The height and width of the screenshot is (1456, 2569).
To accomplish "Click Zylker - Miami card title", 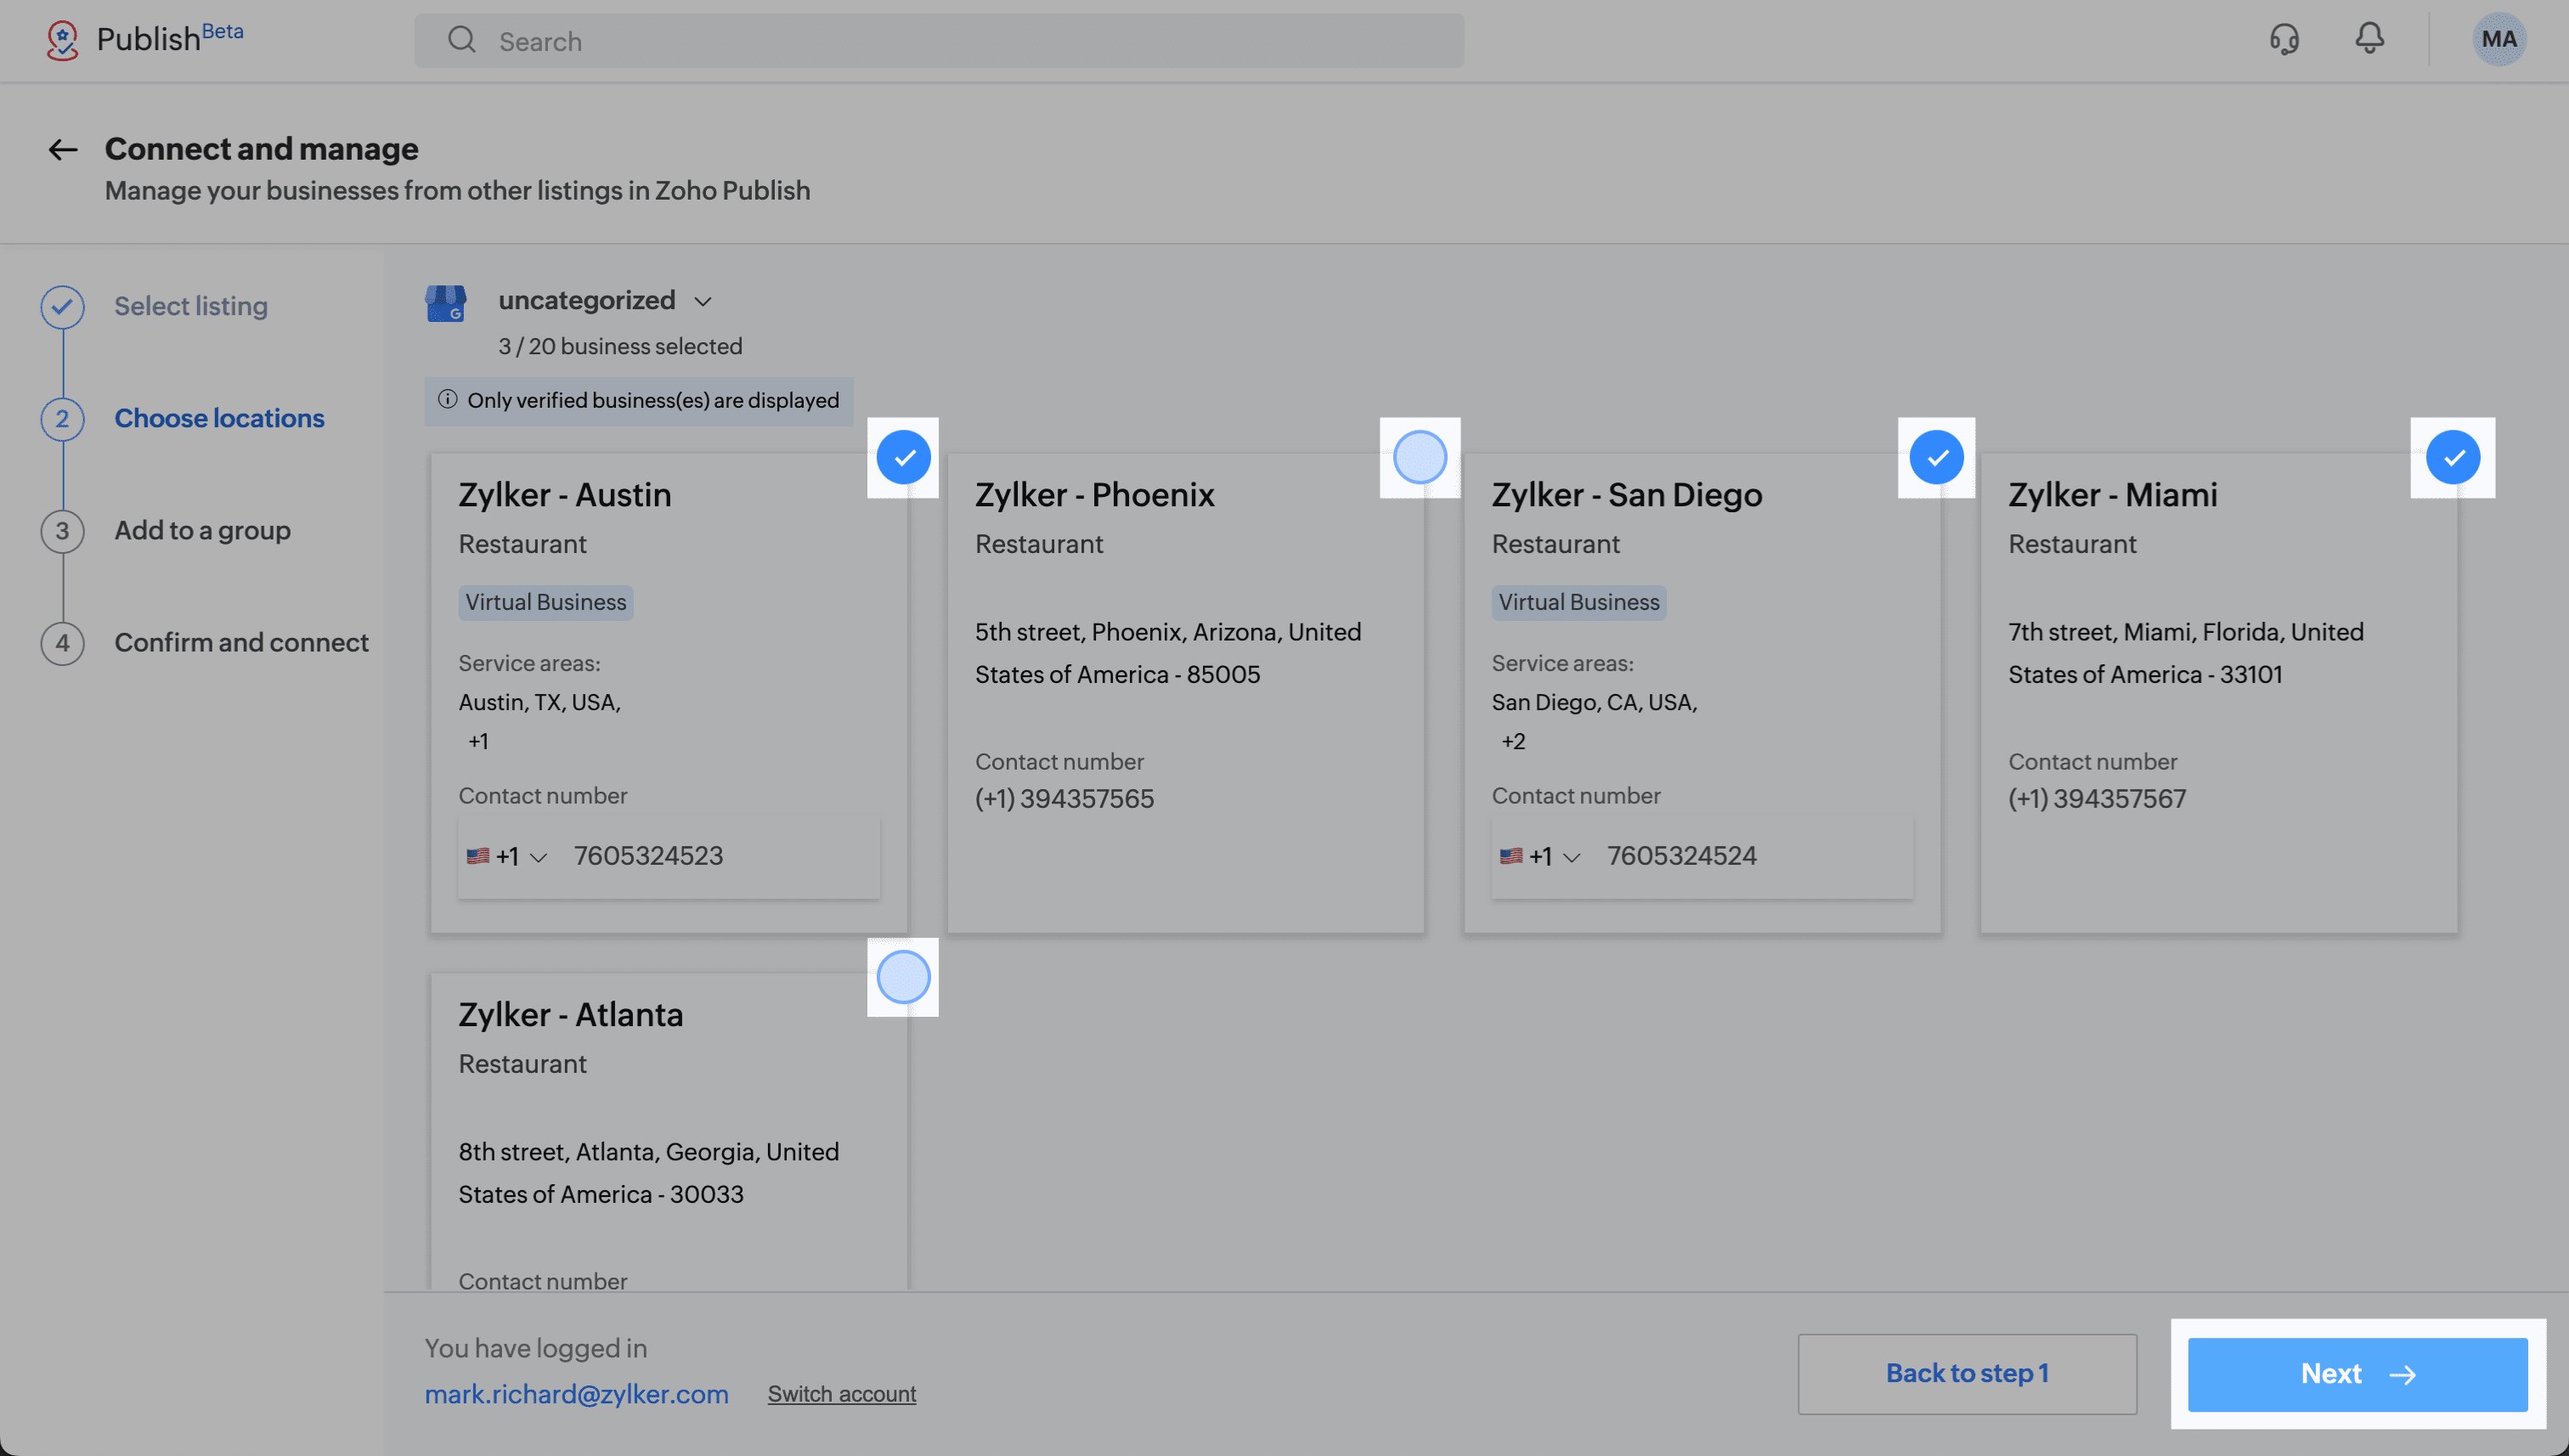I will [x=2113, y=495].
